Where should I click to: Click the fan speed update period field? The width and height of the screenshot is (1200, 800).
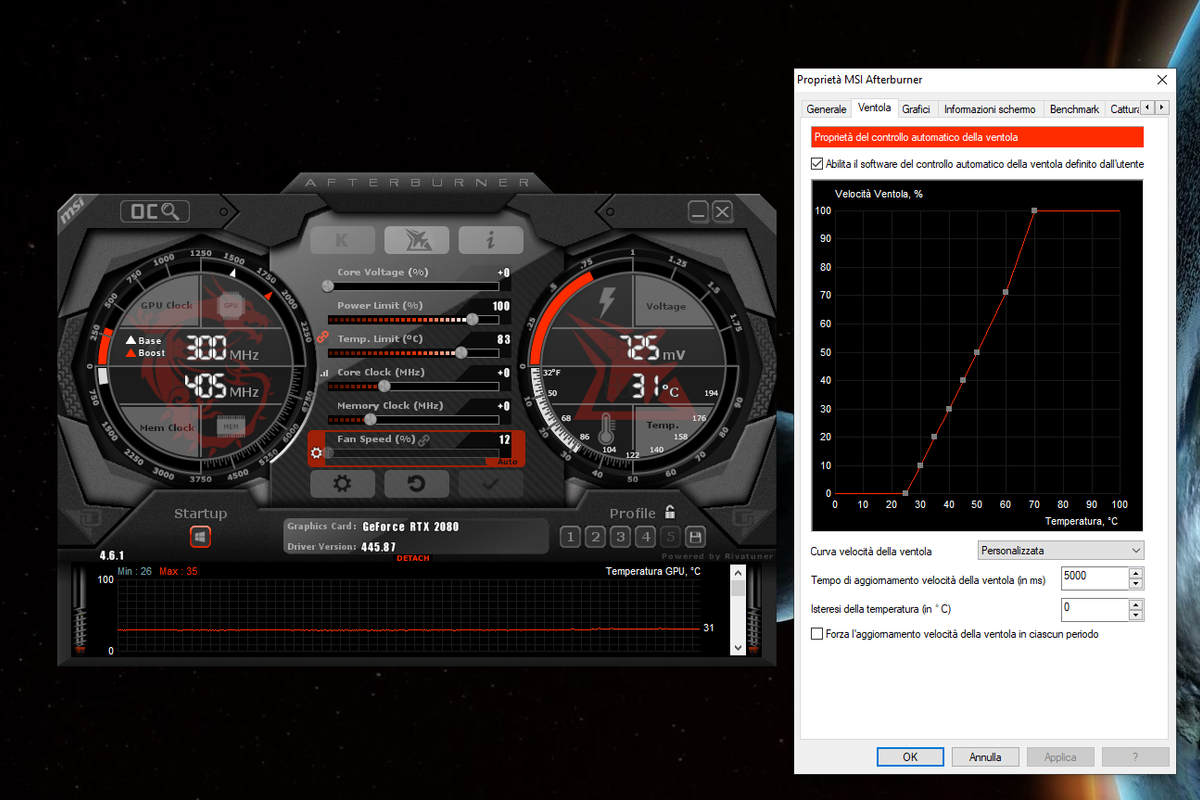tap(1094, 578)
